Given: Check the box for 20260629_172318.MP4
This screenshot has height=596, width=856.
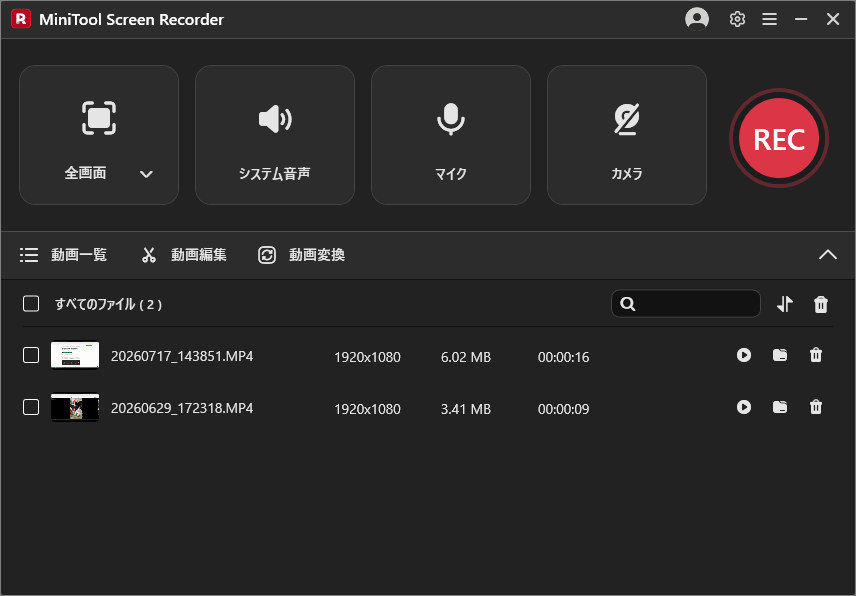Looking at the screenshot, I should point(31,407).
